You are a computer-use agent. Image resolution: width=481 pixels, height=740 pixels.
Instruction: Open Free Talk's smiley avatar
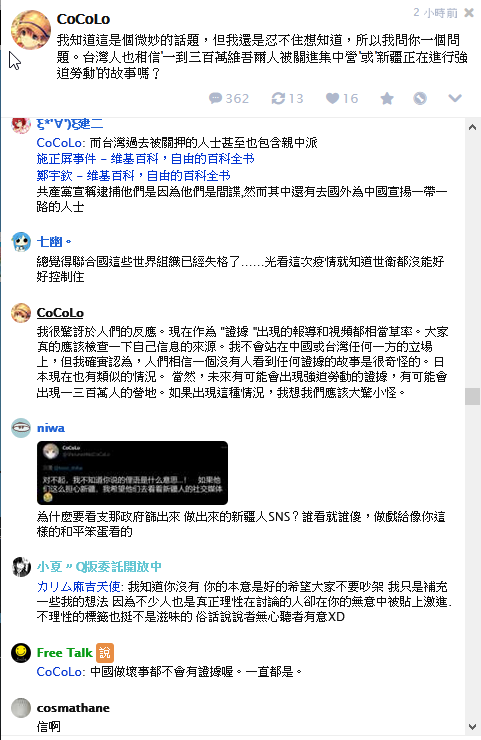pyautogui.click(x=21, y=653)
